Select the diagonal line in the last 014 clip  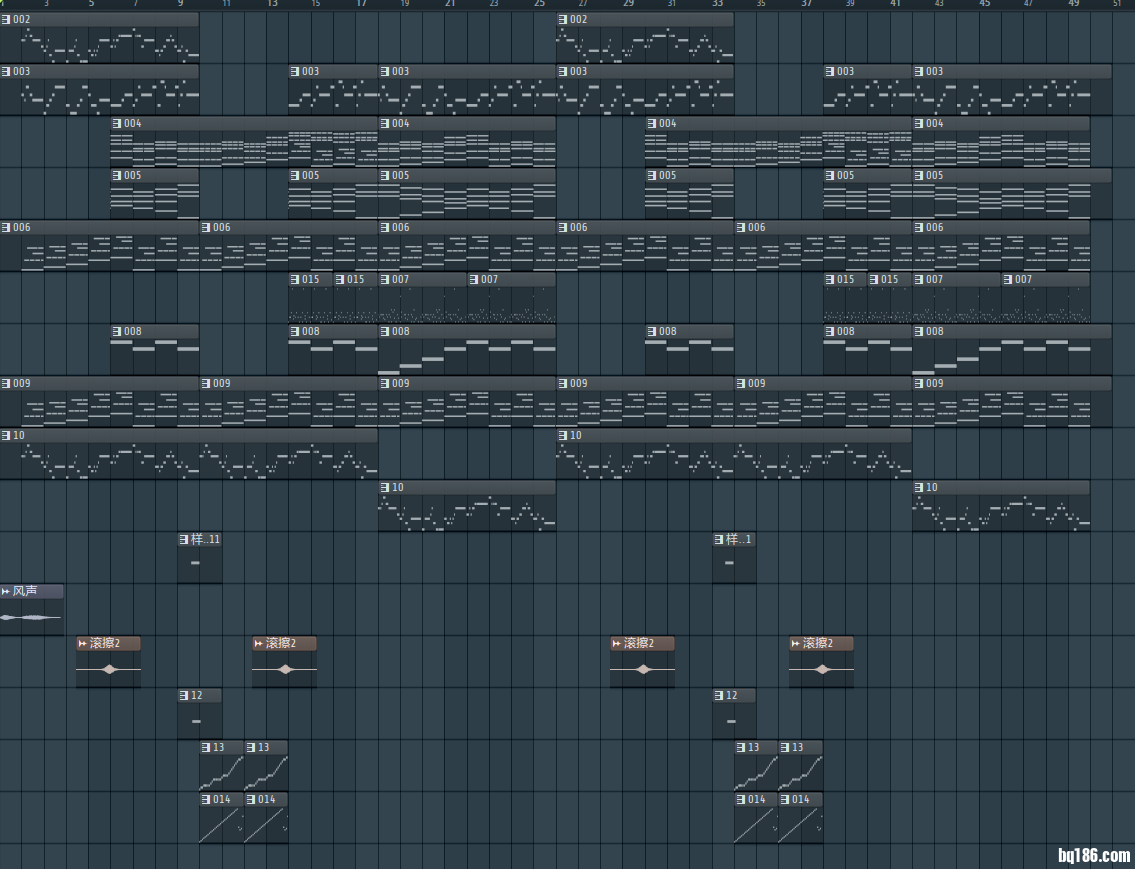[800, 824]
